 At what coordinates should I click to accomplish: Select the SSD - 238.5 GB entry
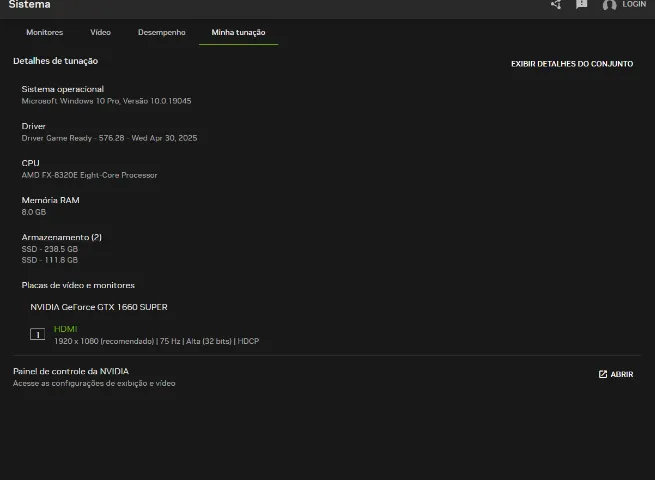tap(50, 249)
